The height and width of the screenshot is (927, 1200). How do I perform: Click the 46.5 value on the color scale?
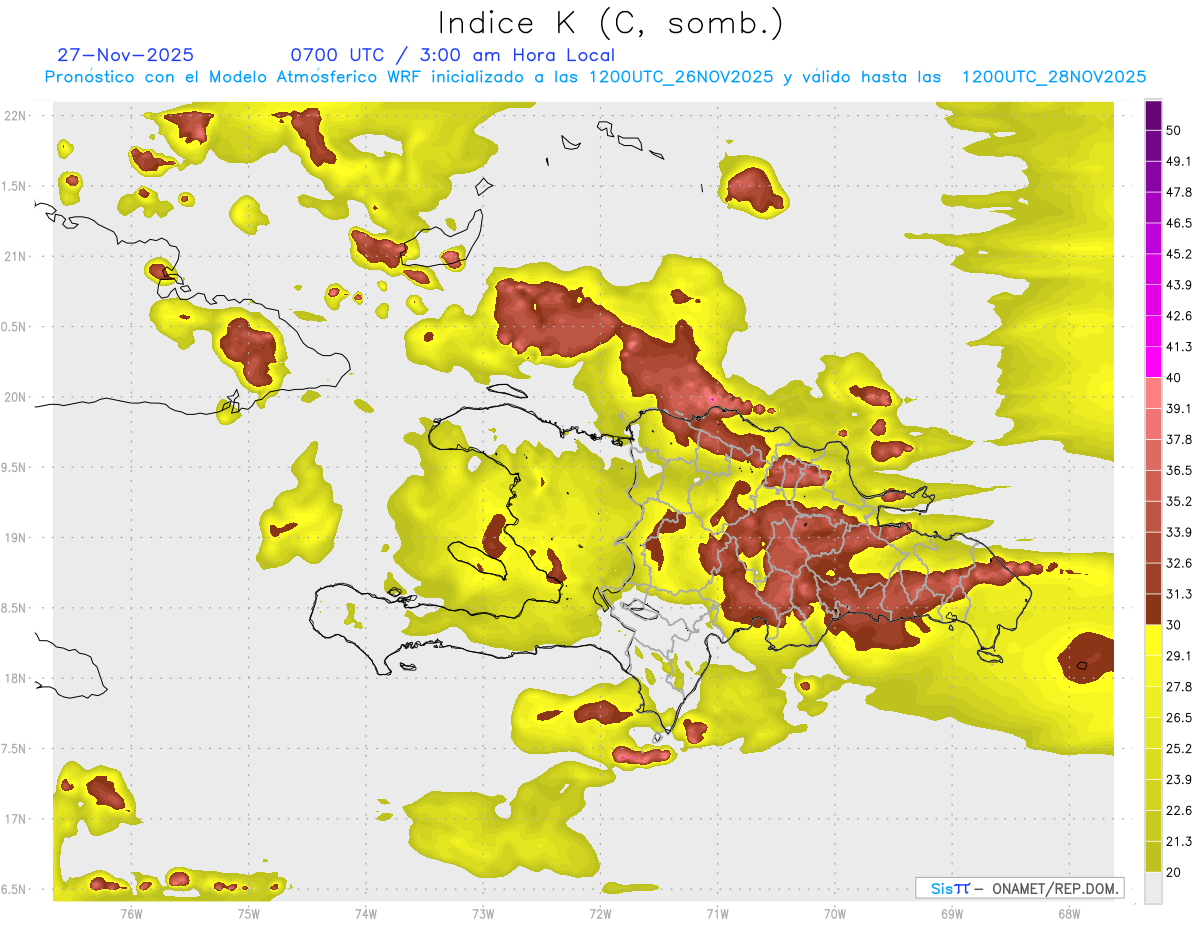coord(1179,223)
